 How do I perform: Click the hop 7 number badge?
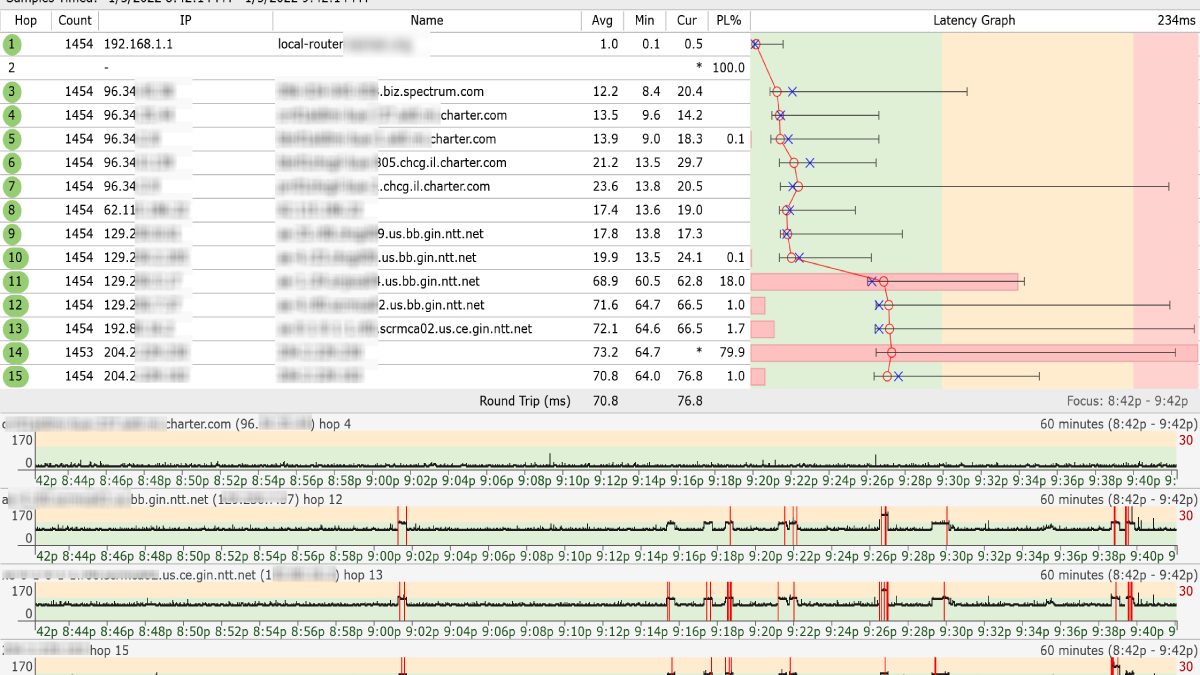tap(11, 187)
